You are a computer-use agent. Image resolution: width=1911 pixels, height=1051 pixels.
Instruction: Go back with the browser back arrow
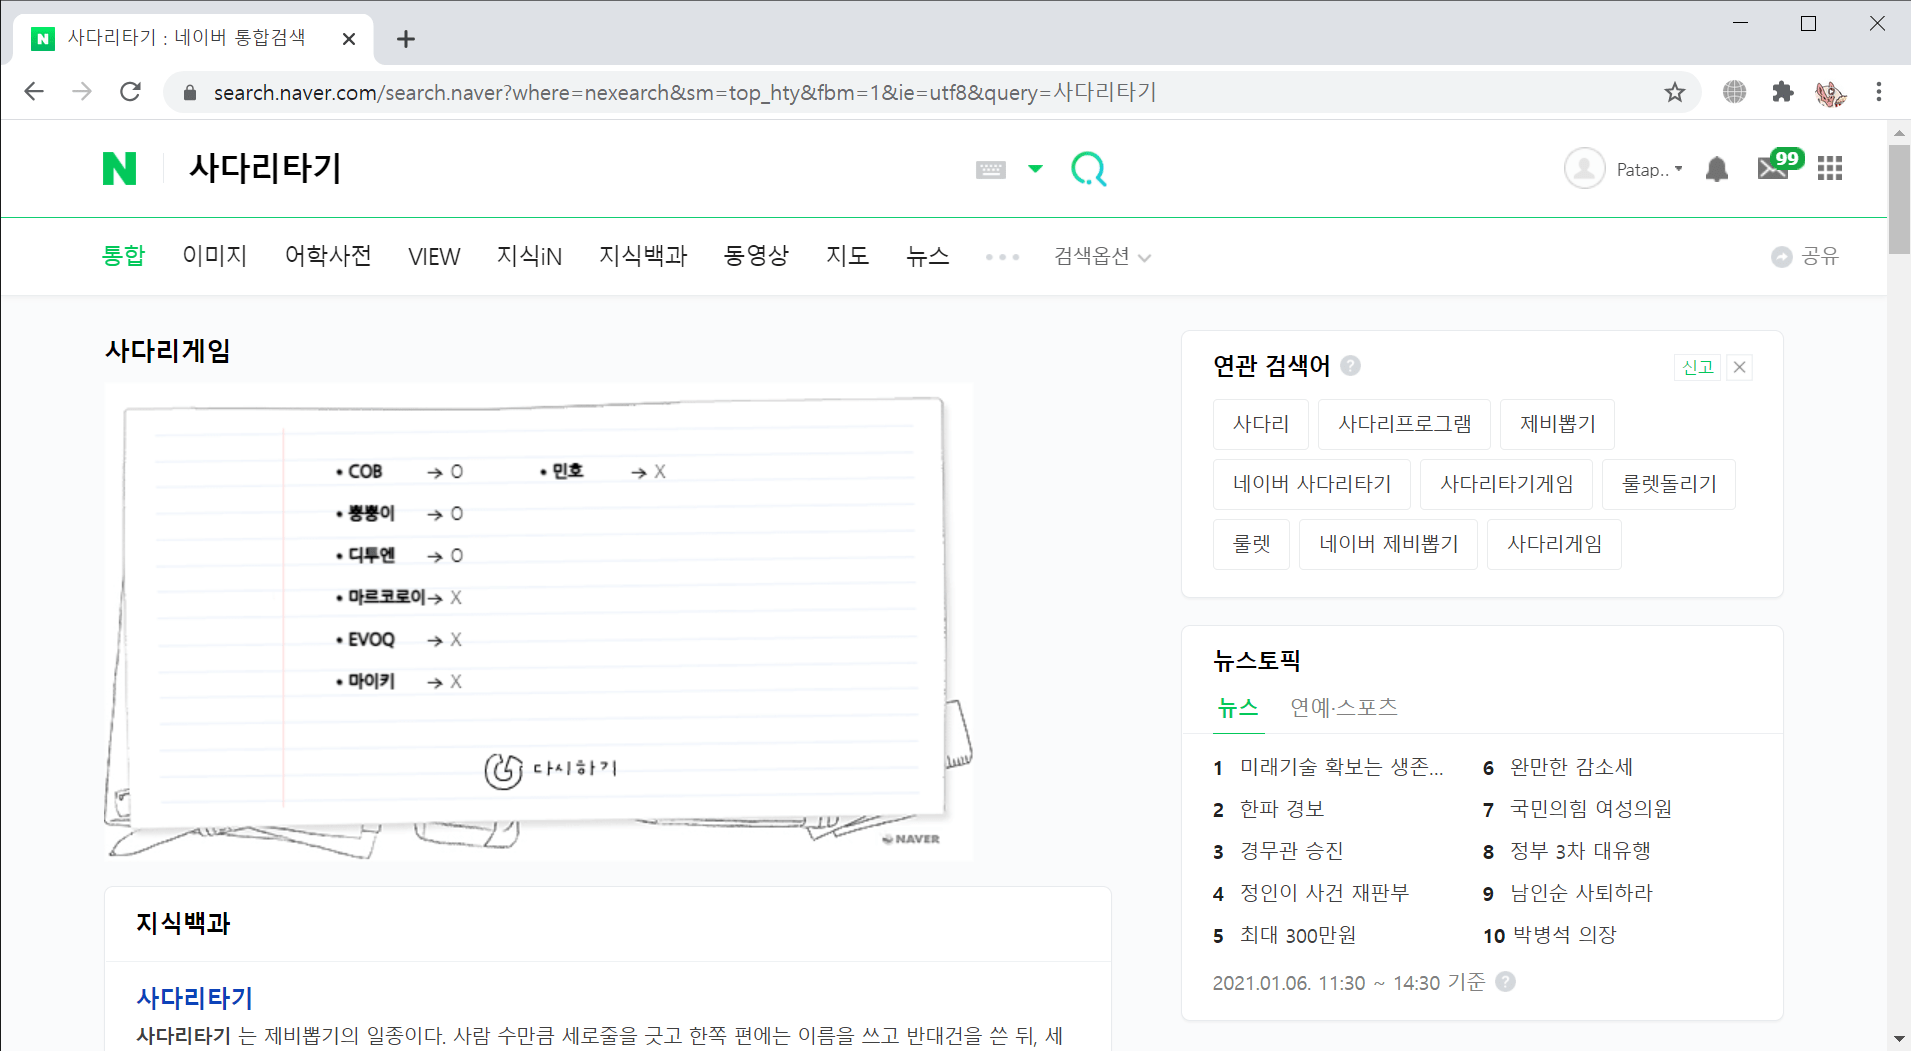[x=34, y=92]
